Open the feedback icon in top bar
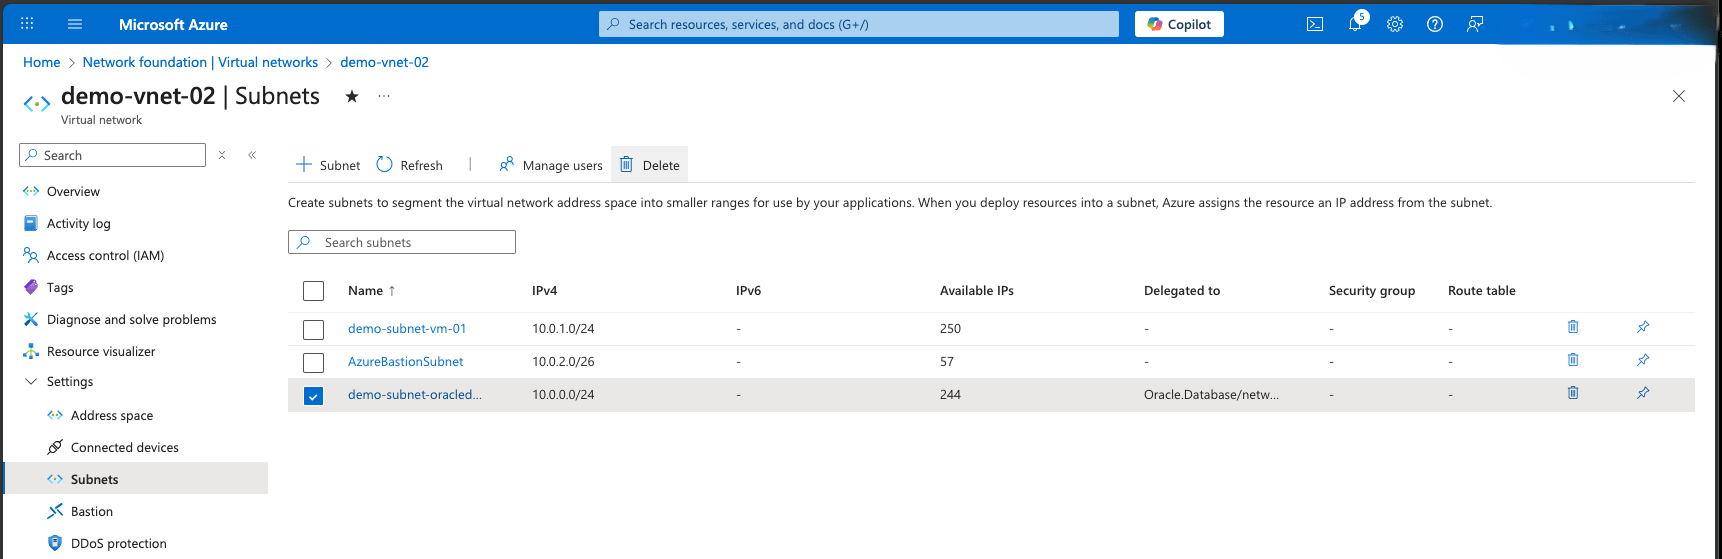The image size is (1722, 559). point(1475,24)
